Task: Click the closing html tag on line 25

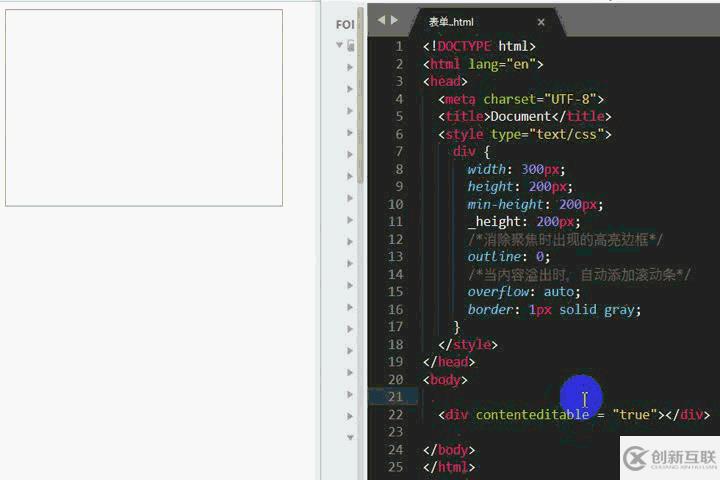Action: [449, 467]
